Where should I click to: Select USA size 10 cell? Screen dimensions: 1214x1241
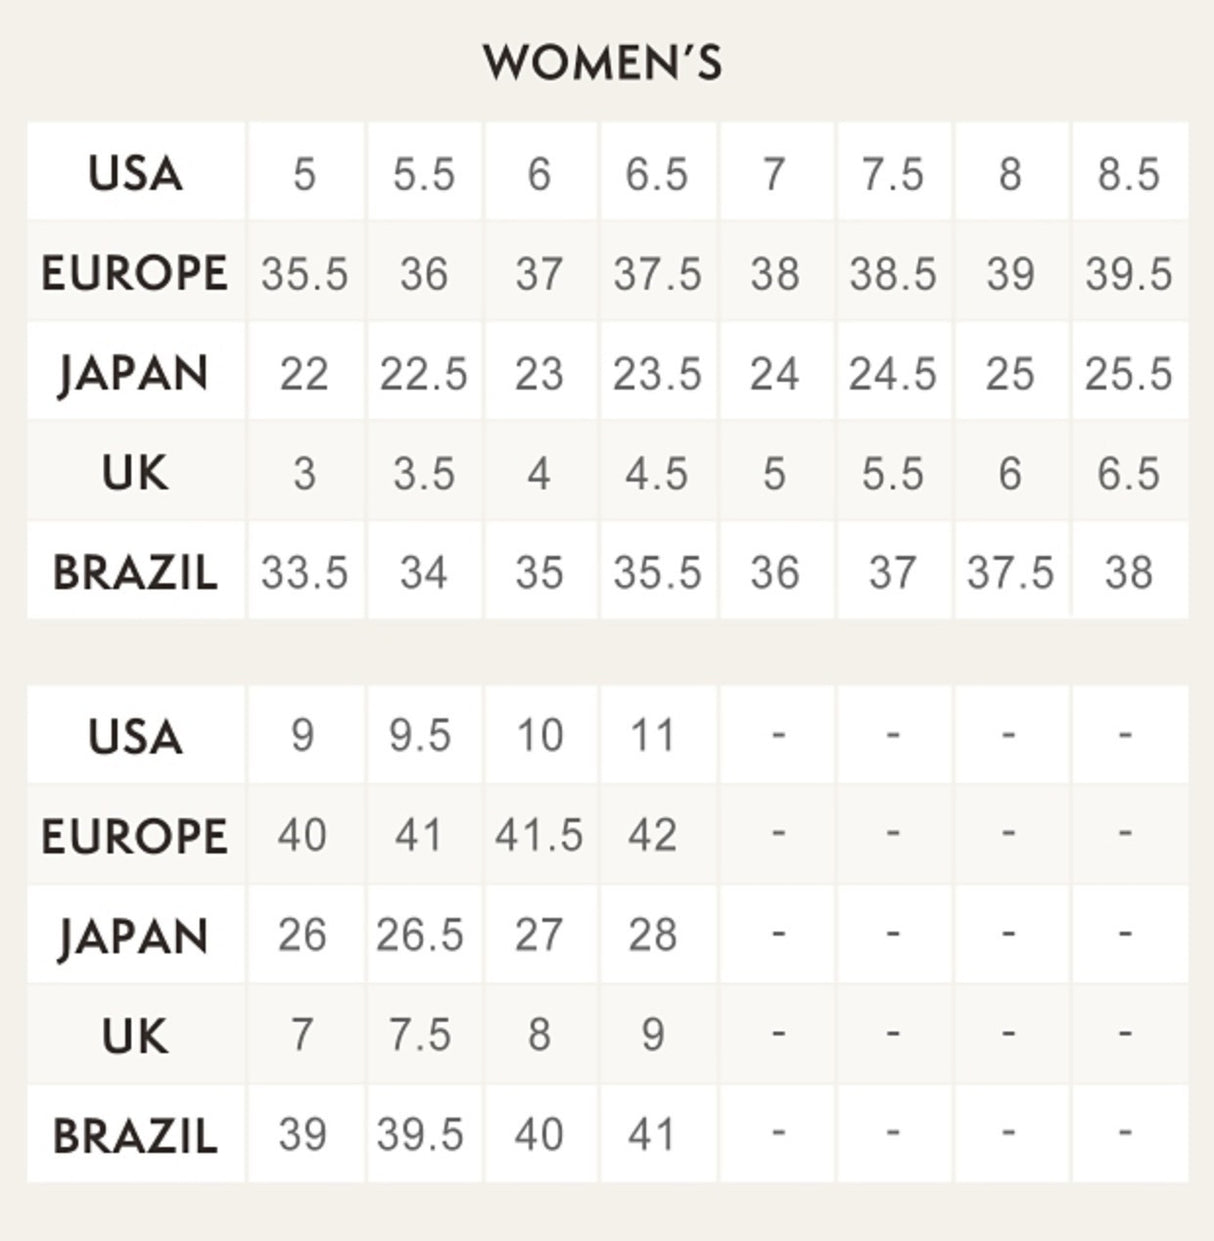539,736
